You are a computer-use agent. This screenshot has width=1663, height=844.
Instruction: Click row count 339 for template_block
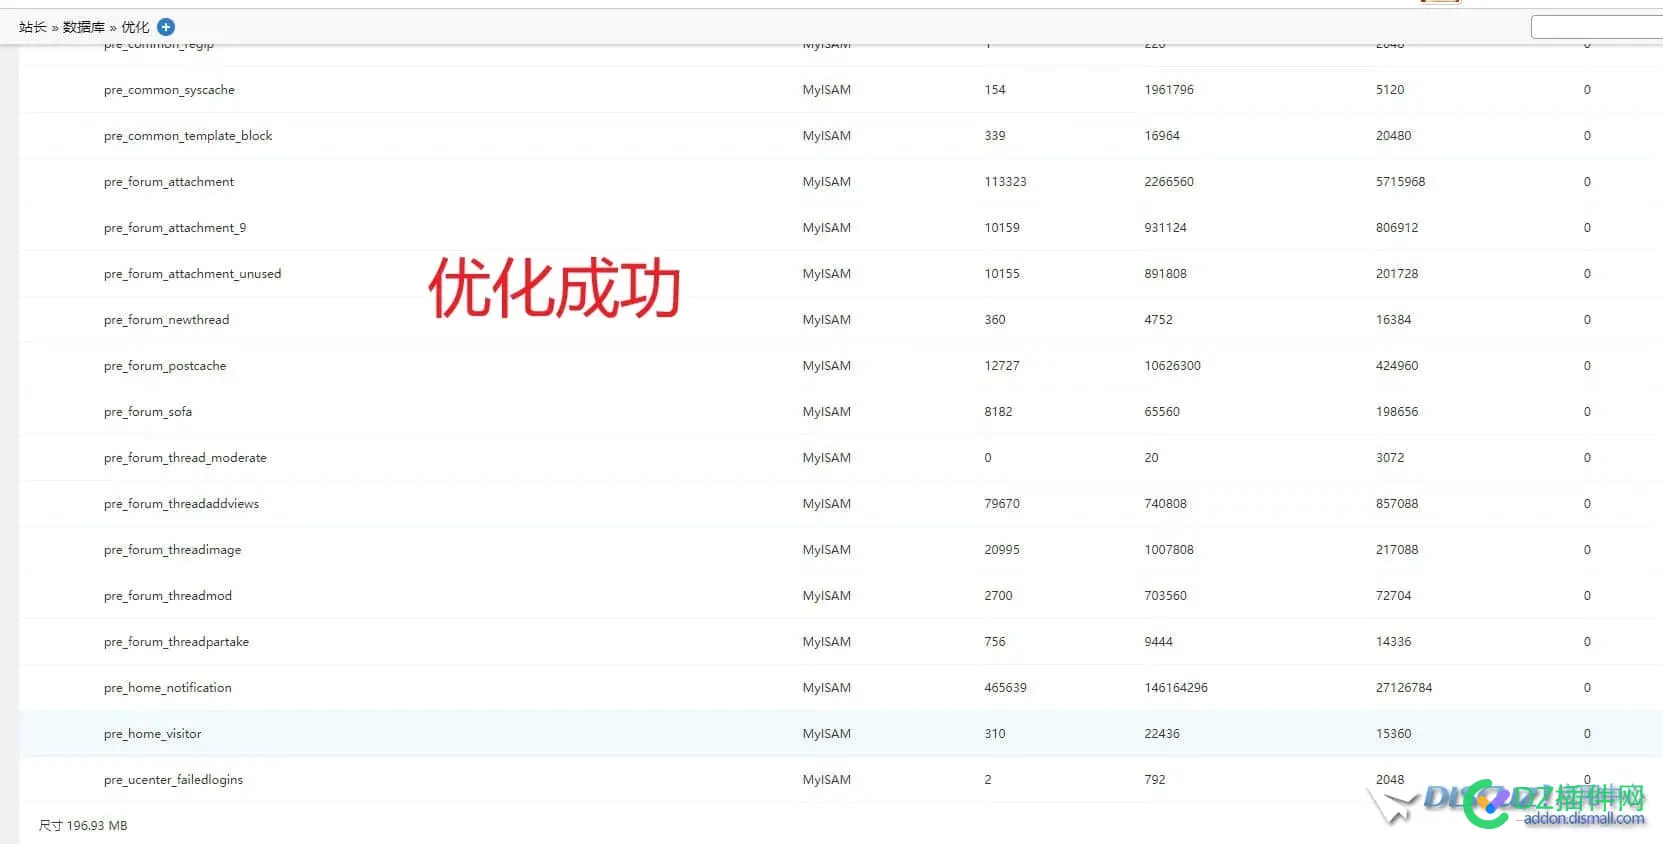point(995,136)
